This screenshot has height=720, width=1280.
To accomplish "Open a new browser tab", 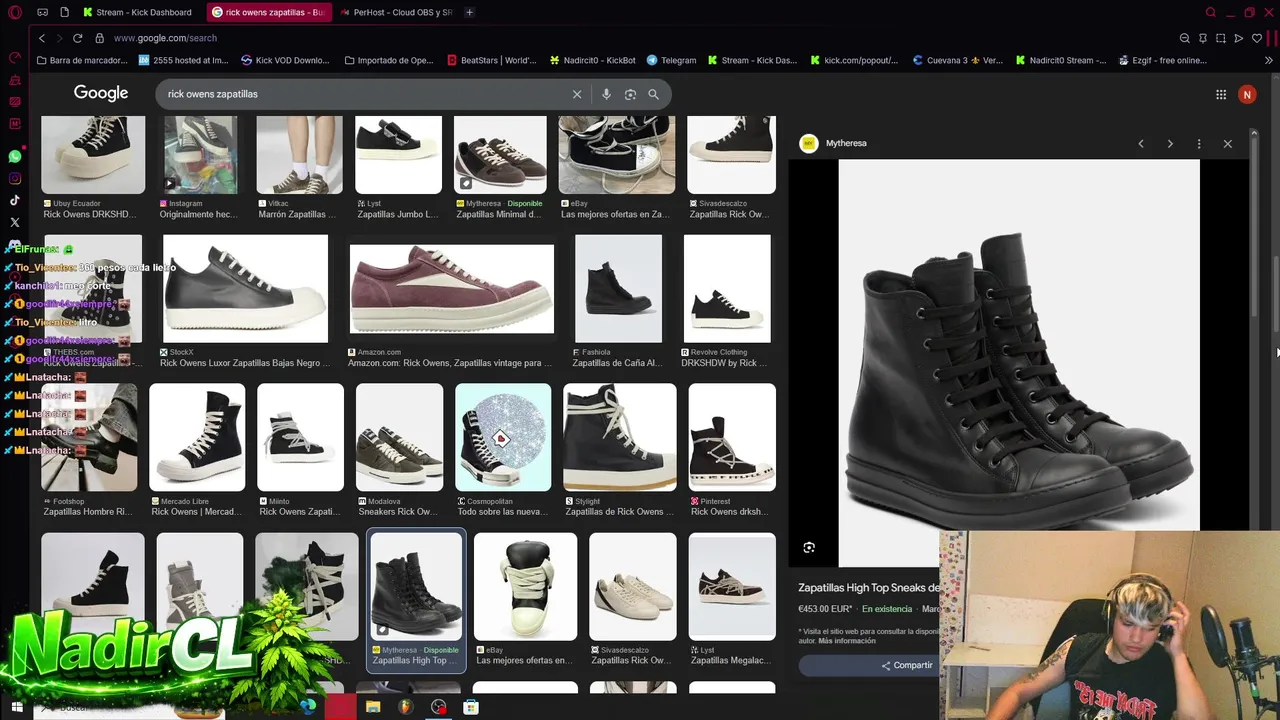I will pos(469,12).
